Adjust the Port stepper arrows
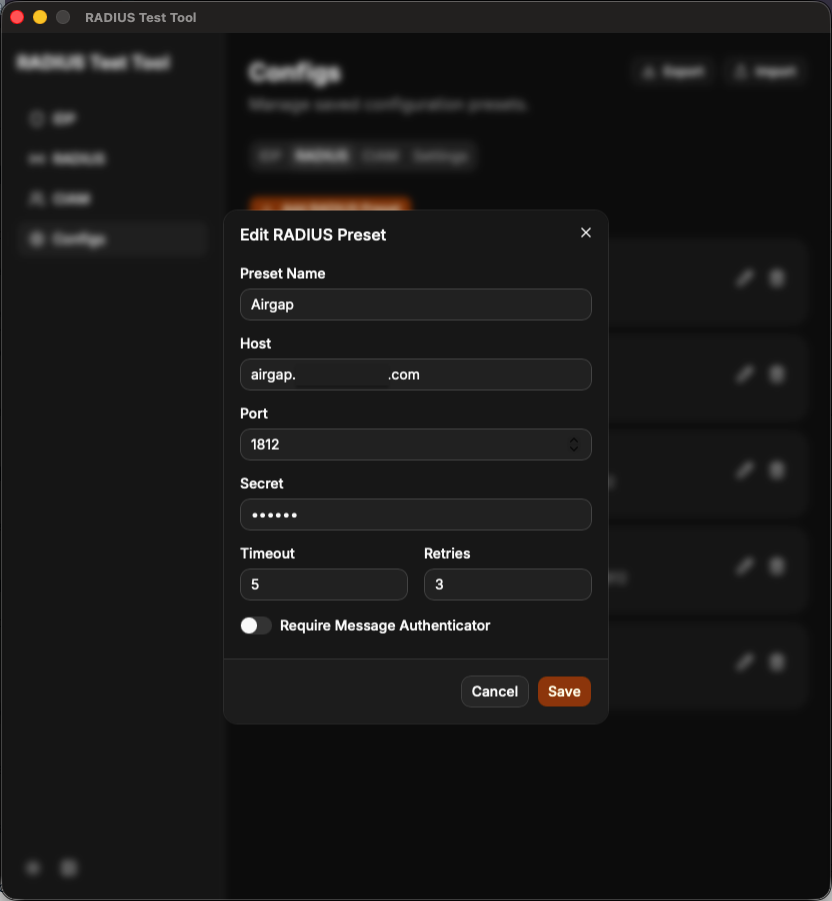The height and width of the screenshot is (901, 832). click(x=573, y=444)
